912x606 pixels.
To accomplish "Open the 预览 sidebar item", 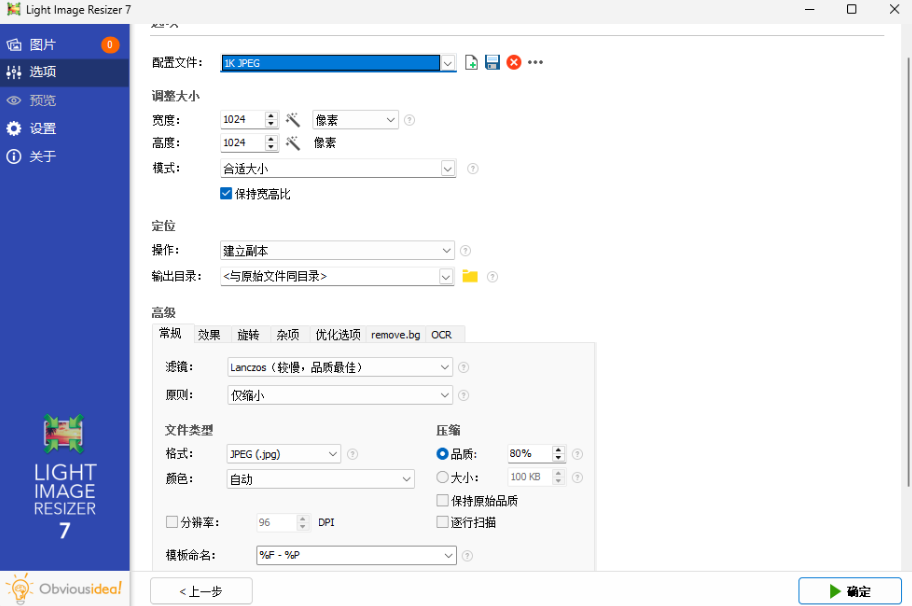I will click(64, 101).
